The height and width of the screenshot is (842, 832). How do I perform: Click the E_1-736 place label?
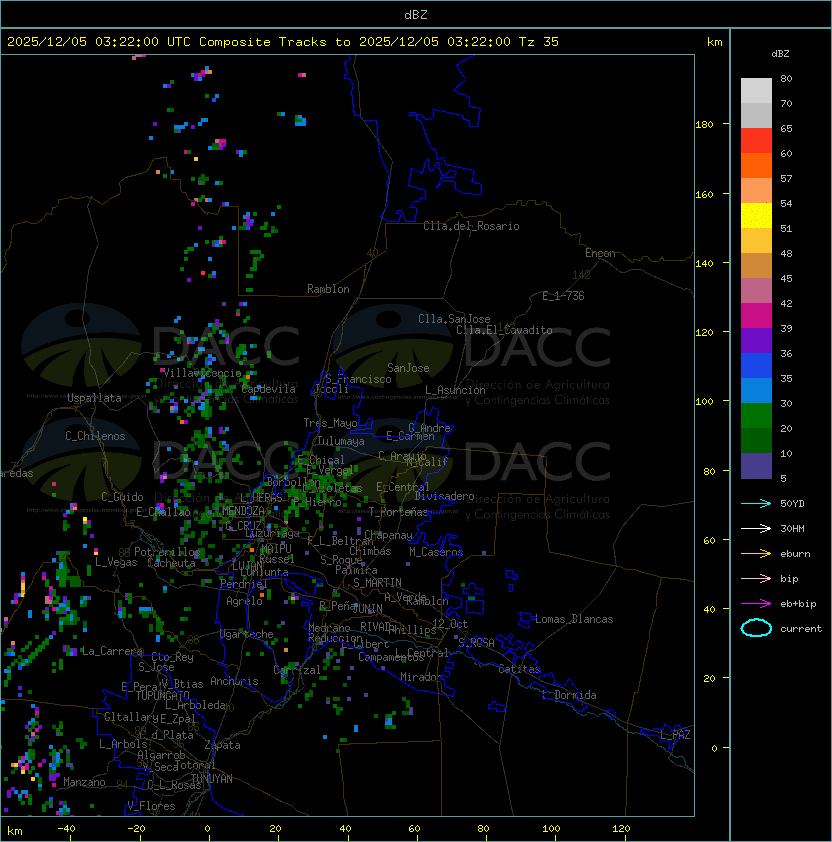563,296
